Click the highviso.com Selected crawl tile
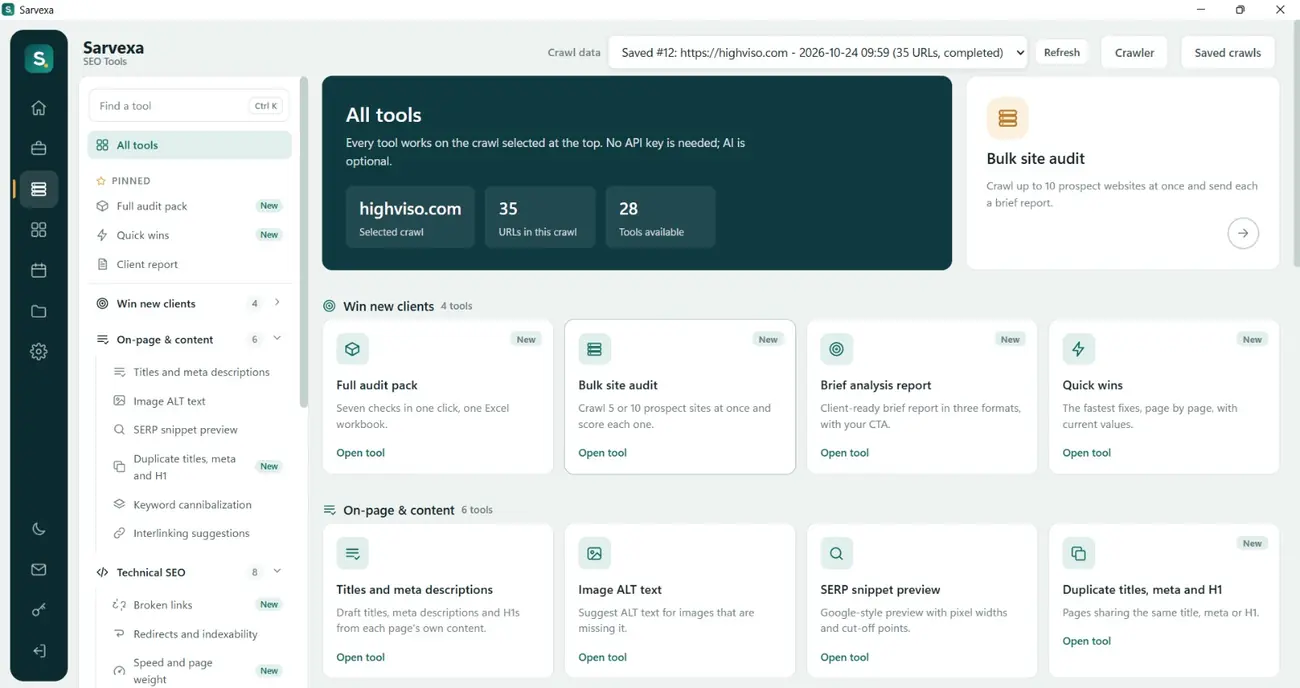The height and width of the screenshot is (688, 1300). coord(410,217)
